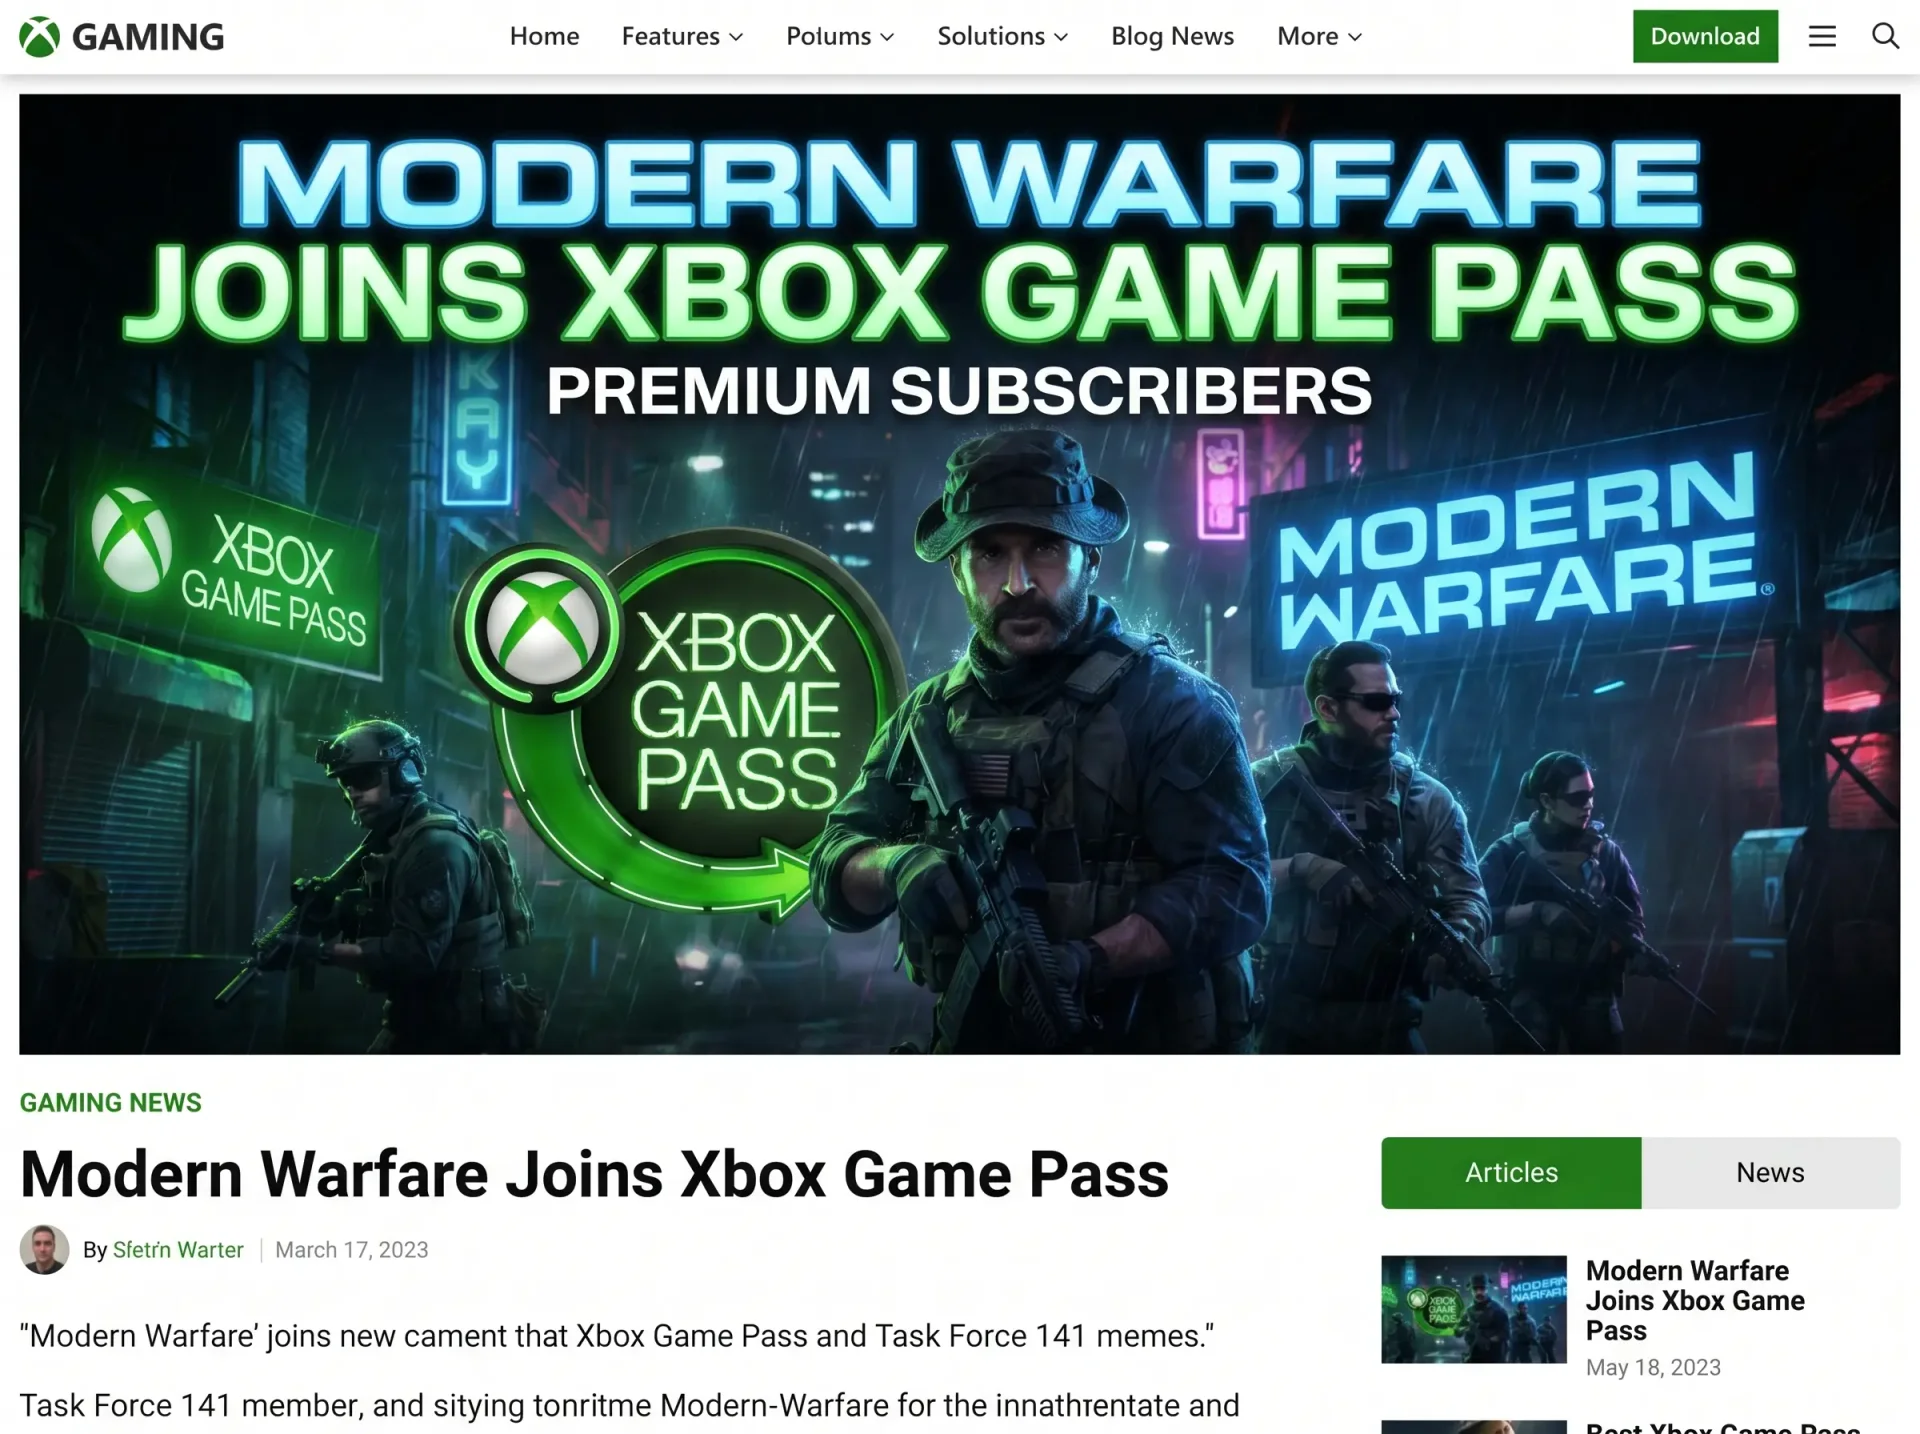1920x1434 pixels.
Task: Expand the Polums dropdown menu
Action: coord(839,36)
